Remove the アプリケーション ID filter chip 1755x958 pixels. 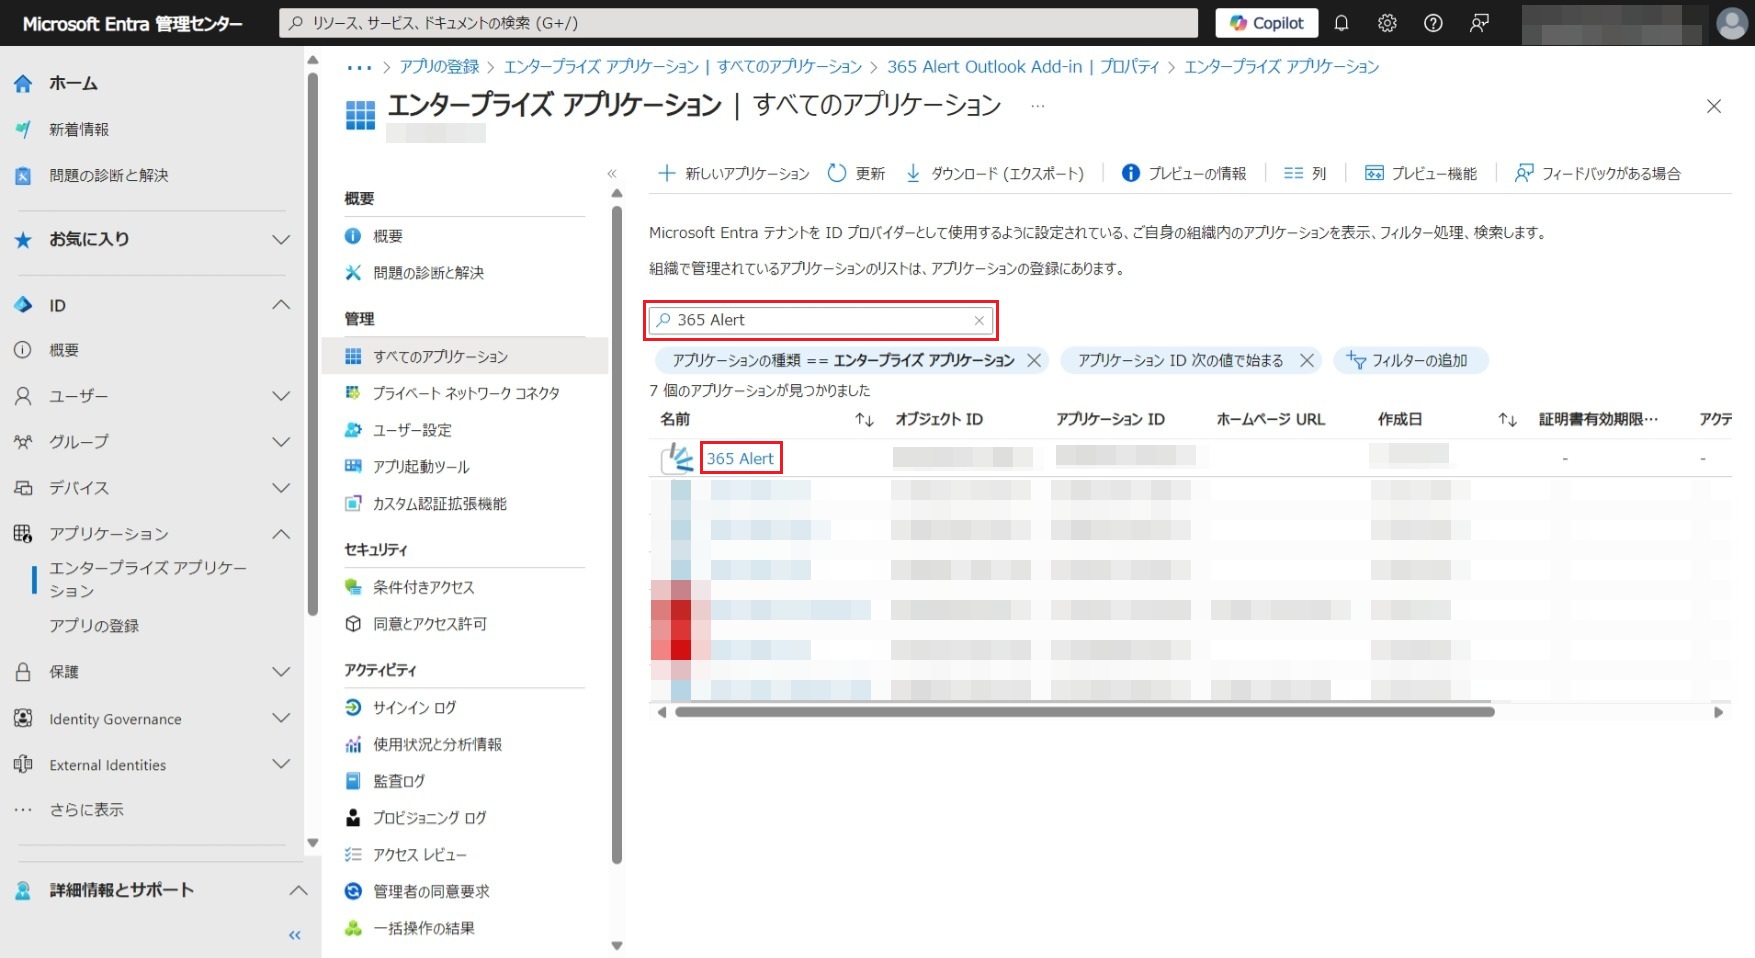click(x=1306, y=360)
